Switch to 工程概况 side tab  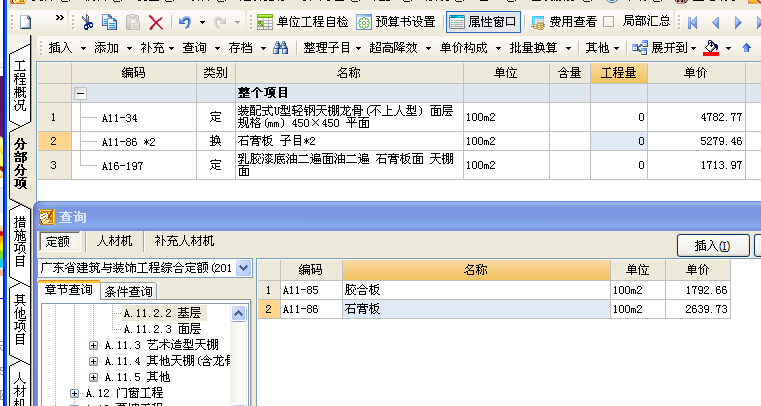20,85
